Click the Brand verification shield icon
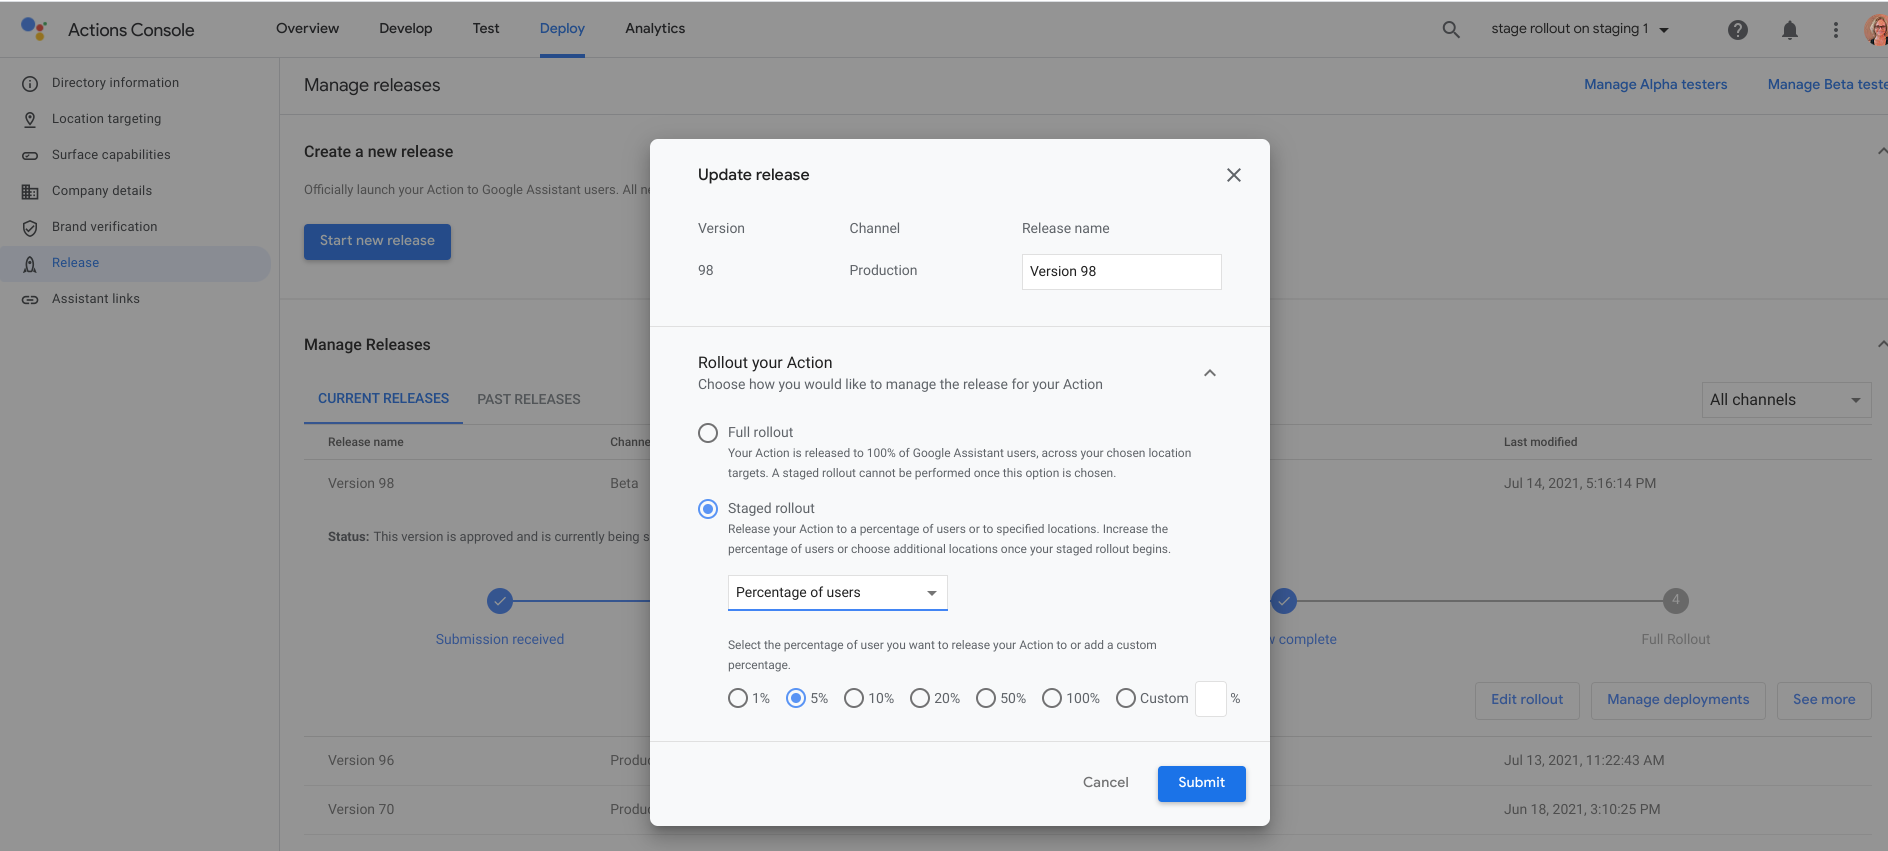1888x851 pixels. click(x=30, y=227)
